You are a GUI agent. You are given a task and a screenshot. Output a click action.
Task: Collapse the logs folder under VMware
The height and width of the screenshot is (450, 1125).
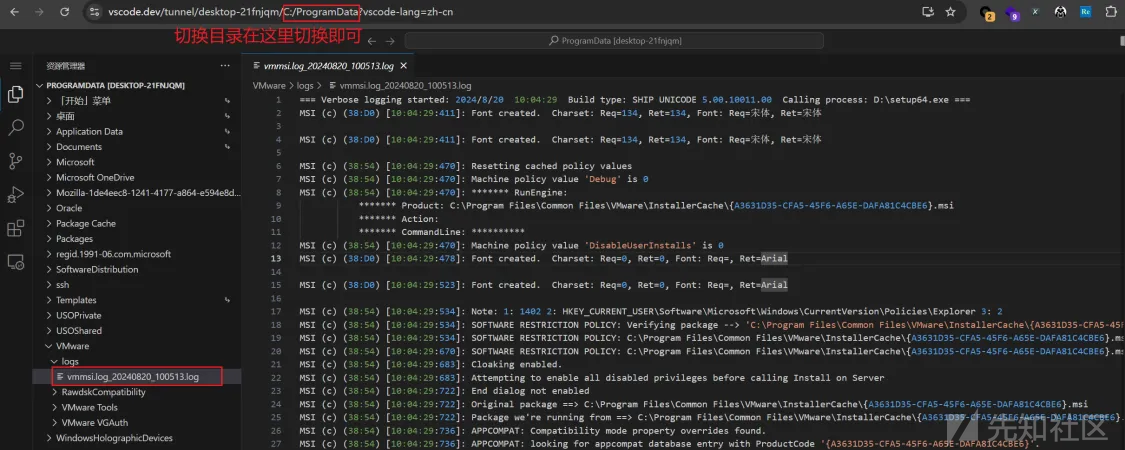(139, 361)
